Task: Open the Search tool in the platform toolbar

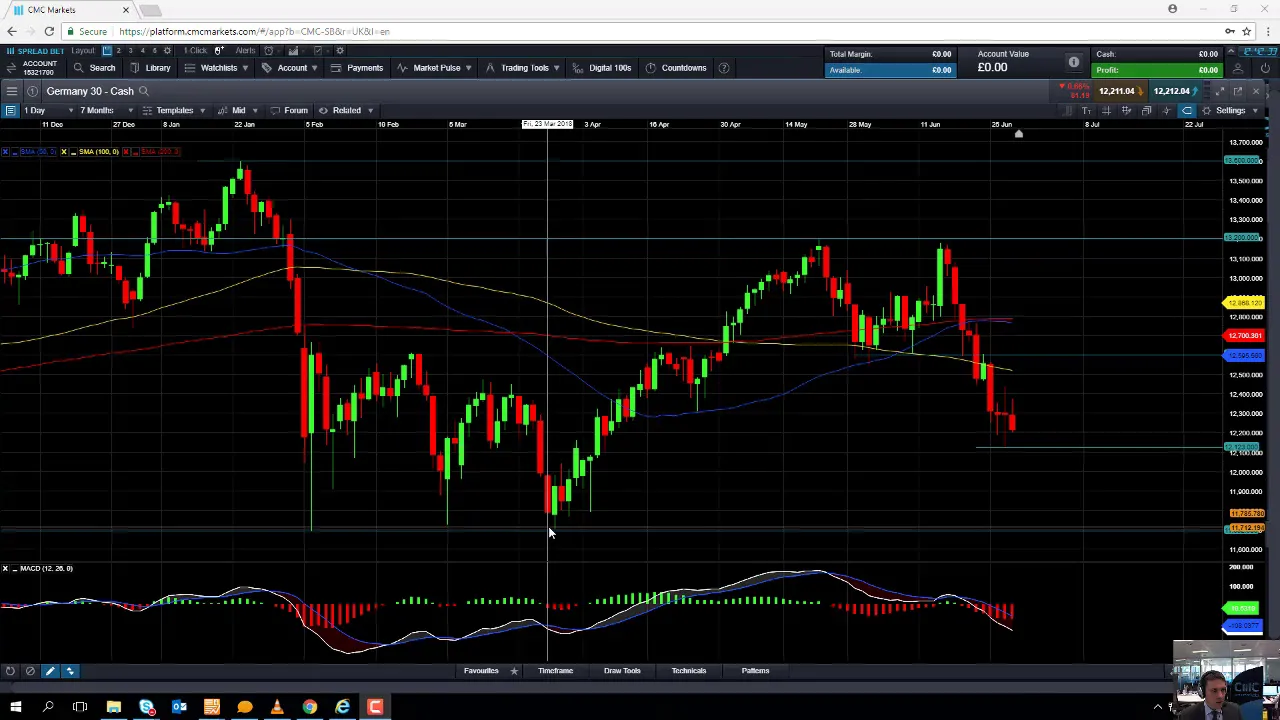Action: 94,68
